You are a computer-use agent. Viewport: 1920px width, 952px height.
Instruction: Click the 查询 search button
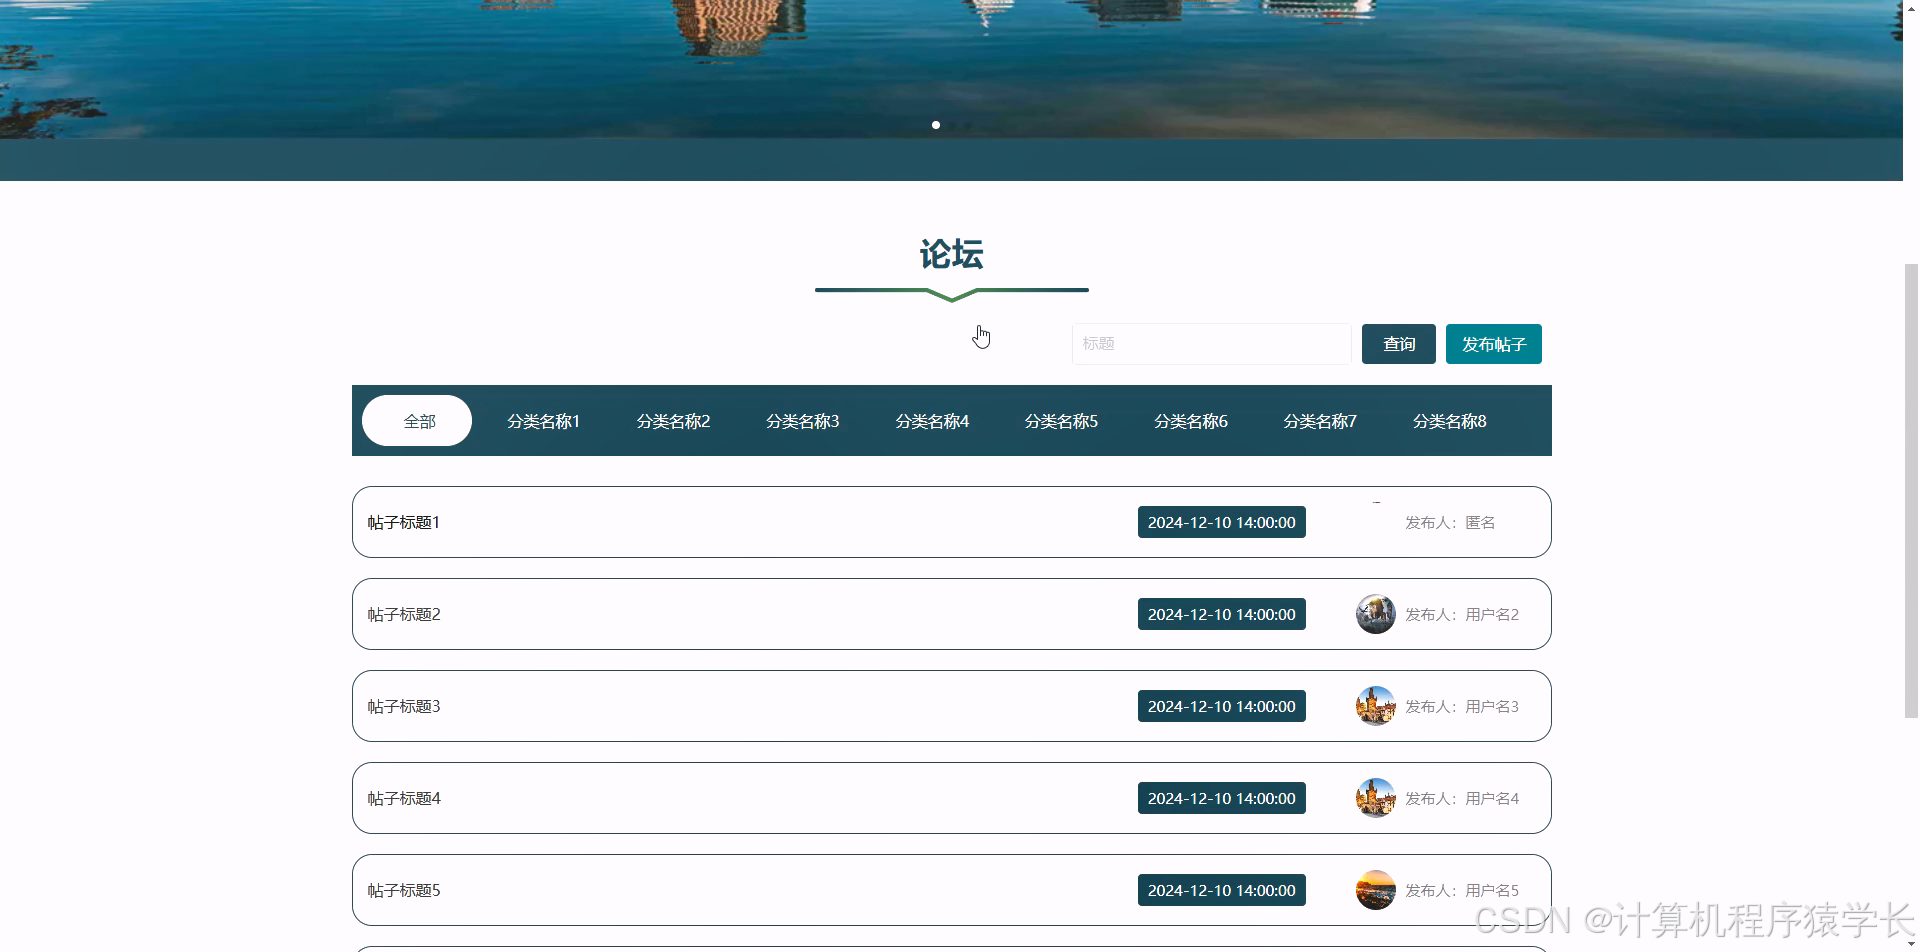click(x=1397, y=343)
